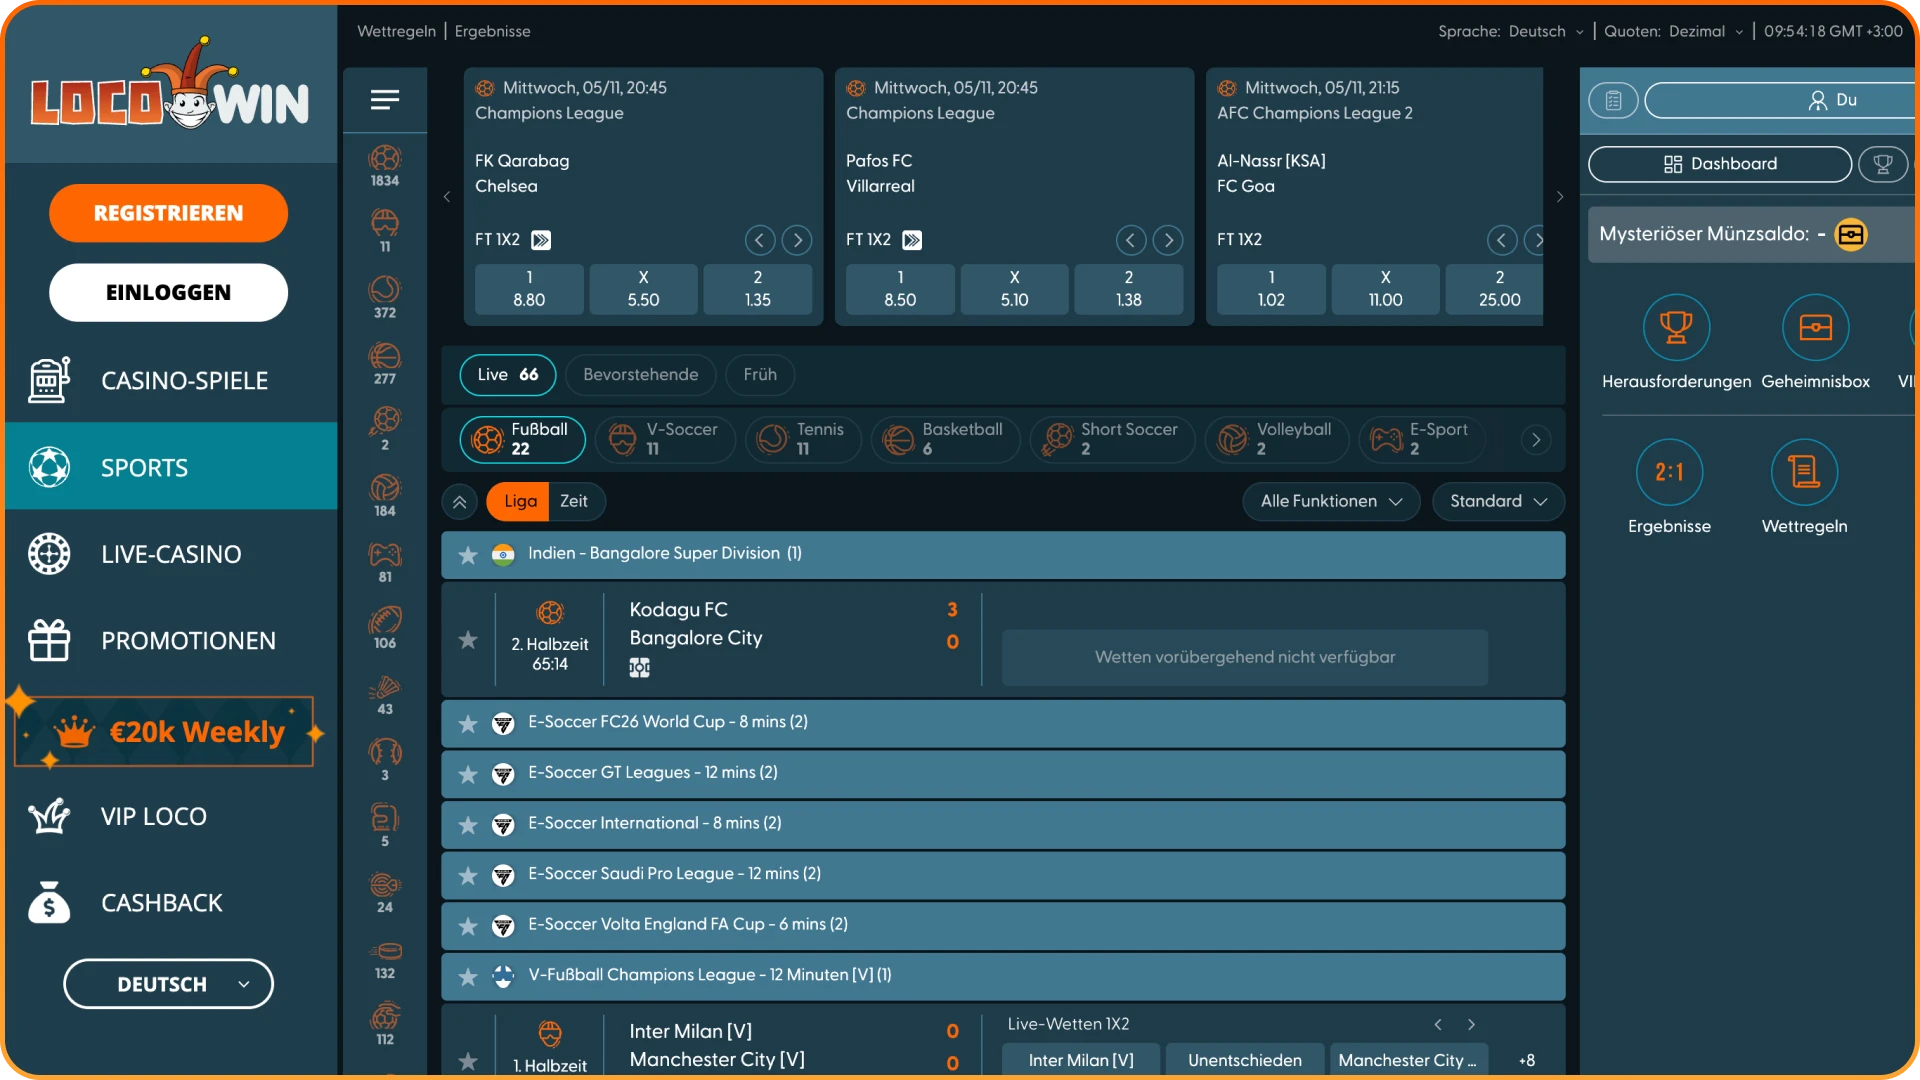Switch to the Bevorstehende tab

[641, 374]
